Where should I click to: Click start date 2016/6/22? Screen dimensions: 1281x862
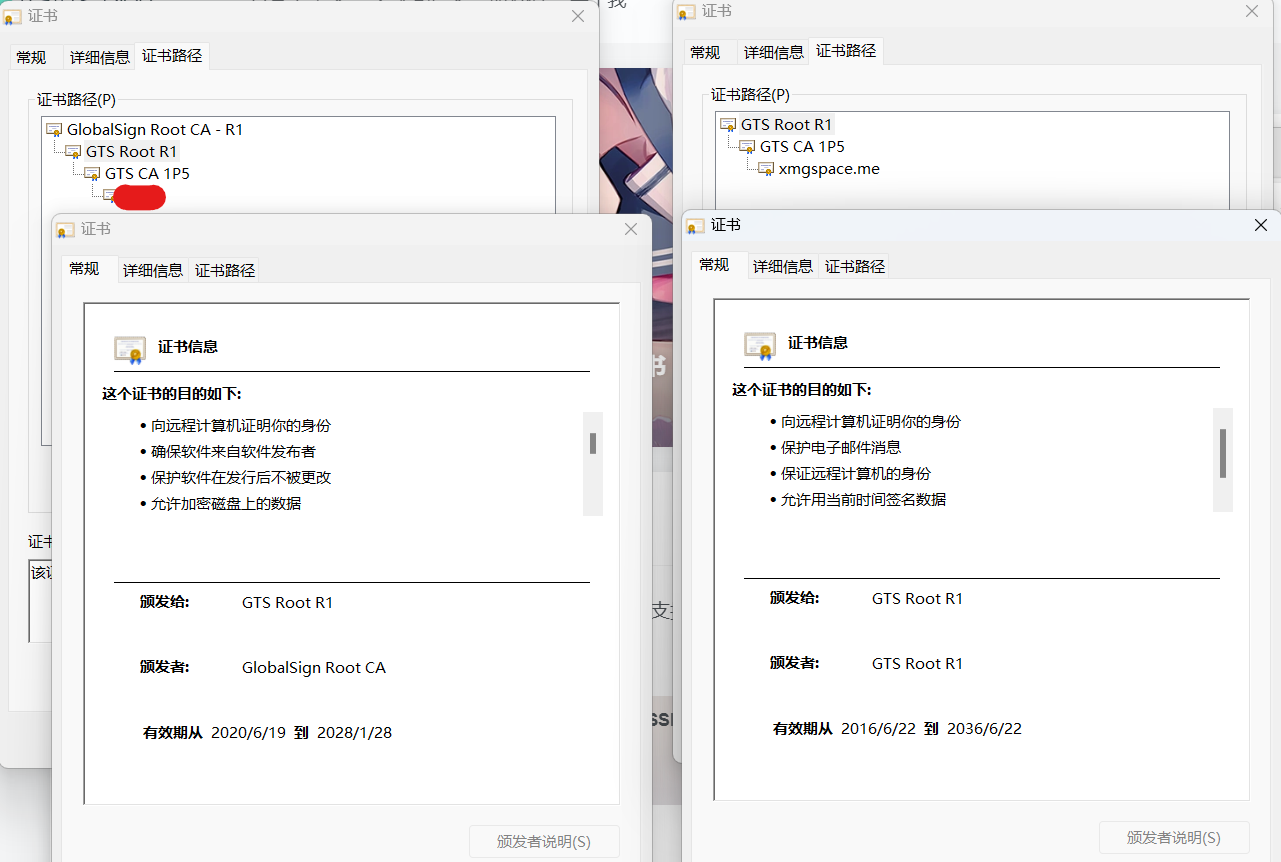pos(877,729)
